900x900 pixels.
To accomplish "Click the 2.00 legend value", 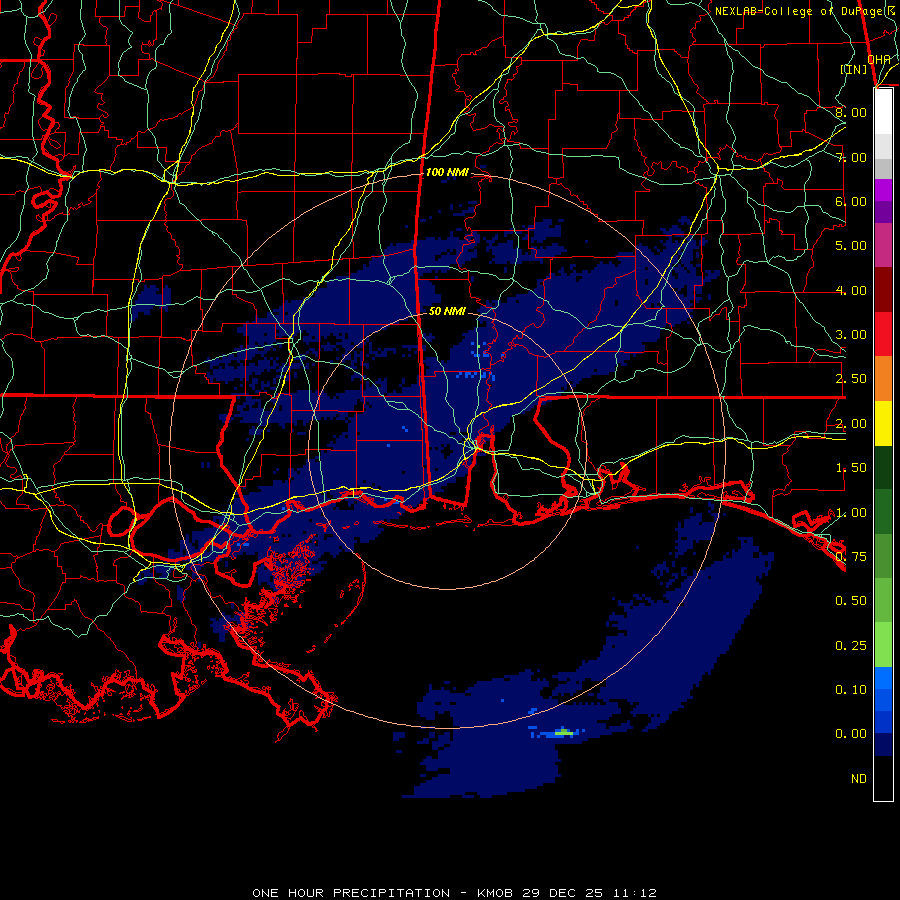I will point(851,424).
